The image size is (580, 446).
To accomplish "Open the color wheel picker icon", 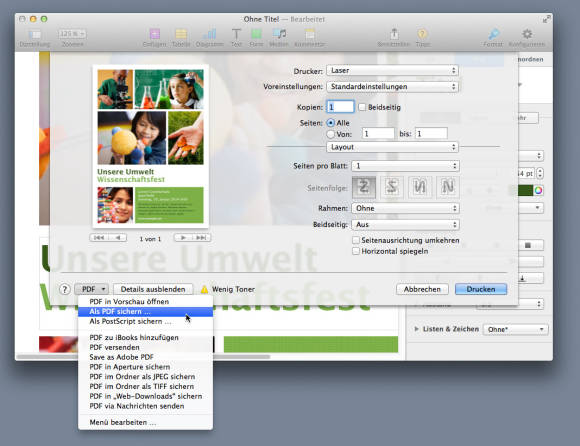I will tap(538, 190).
